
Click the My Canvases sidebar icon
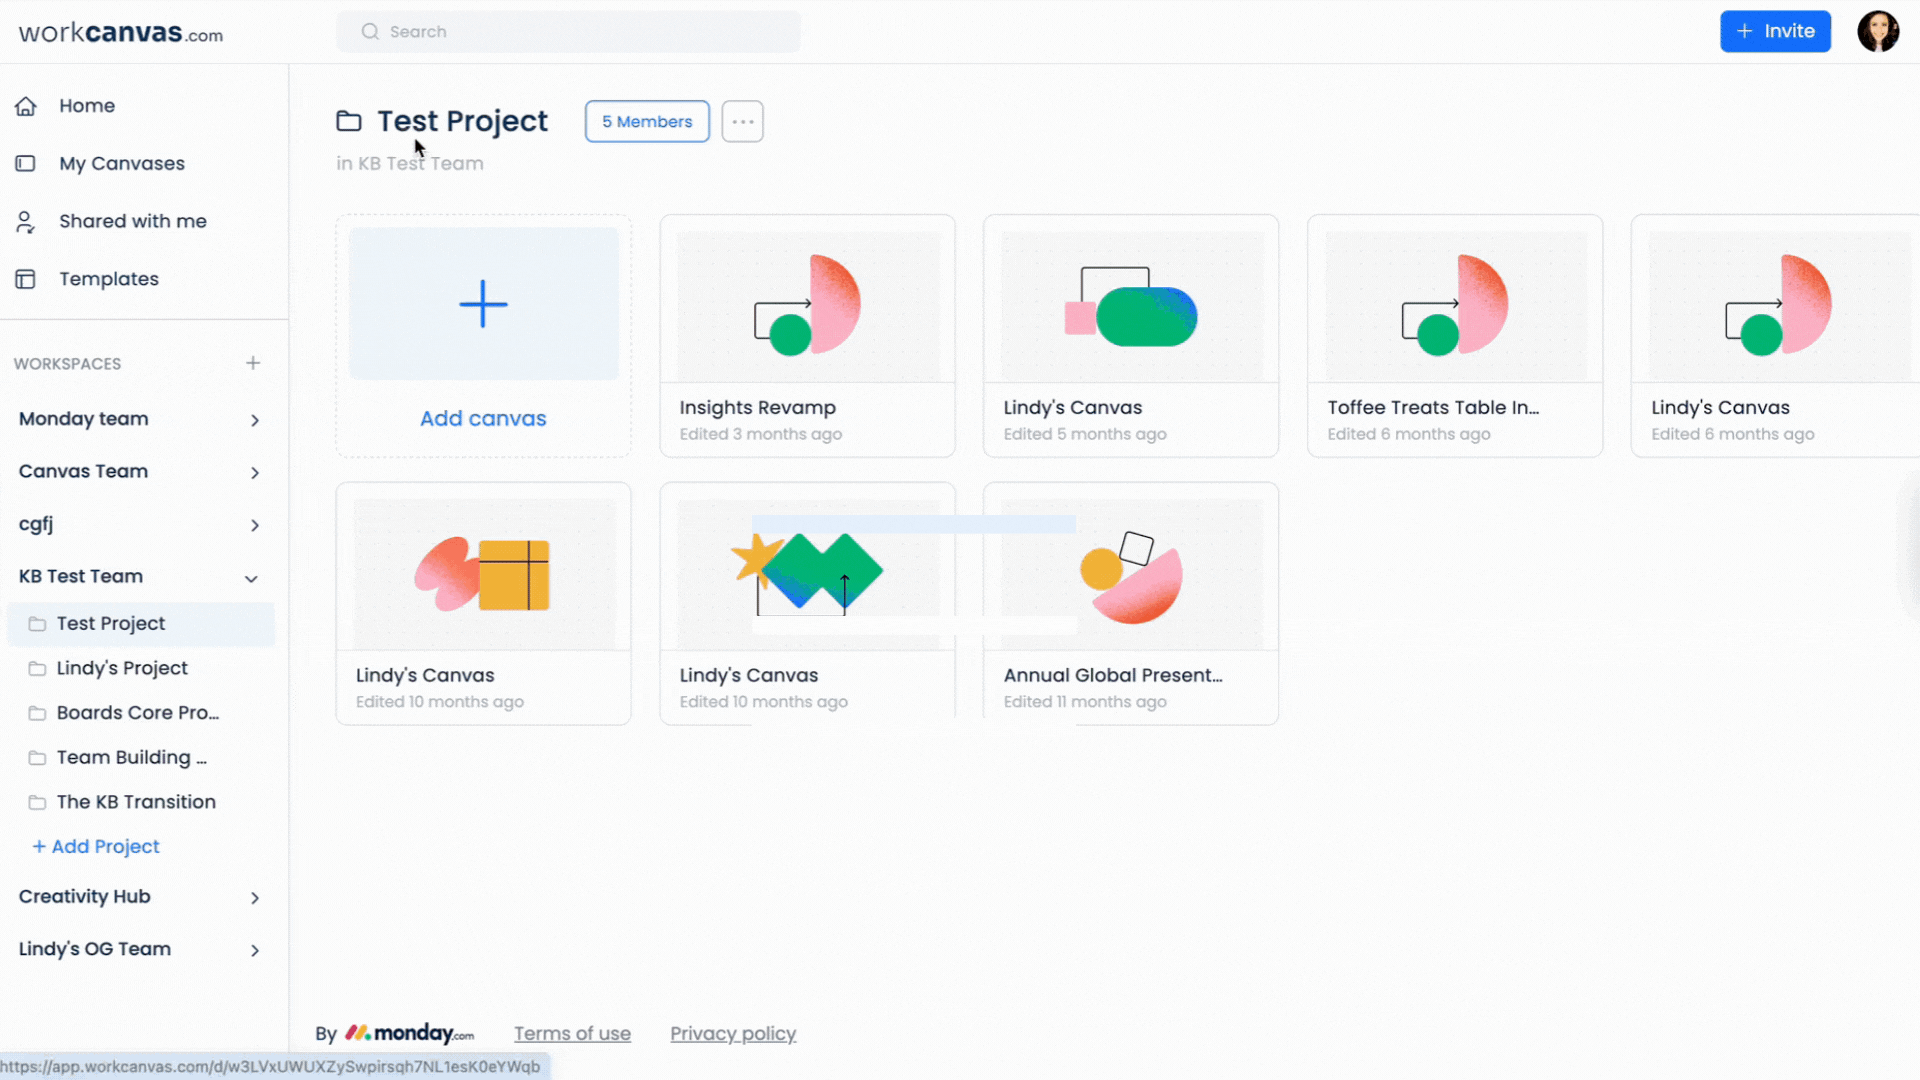(x=26, y=164)
